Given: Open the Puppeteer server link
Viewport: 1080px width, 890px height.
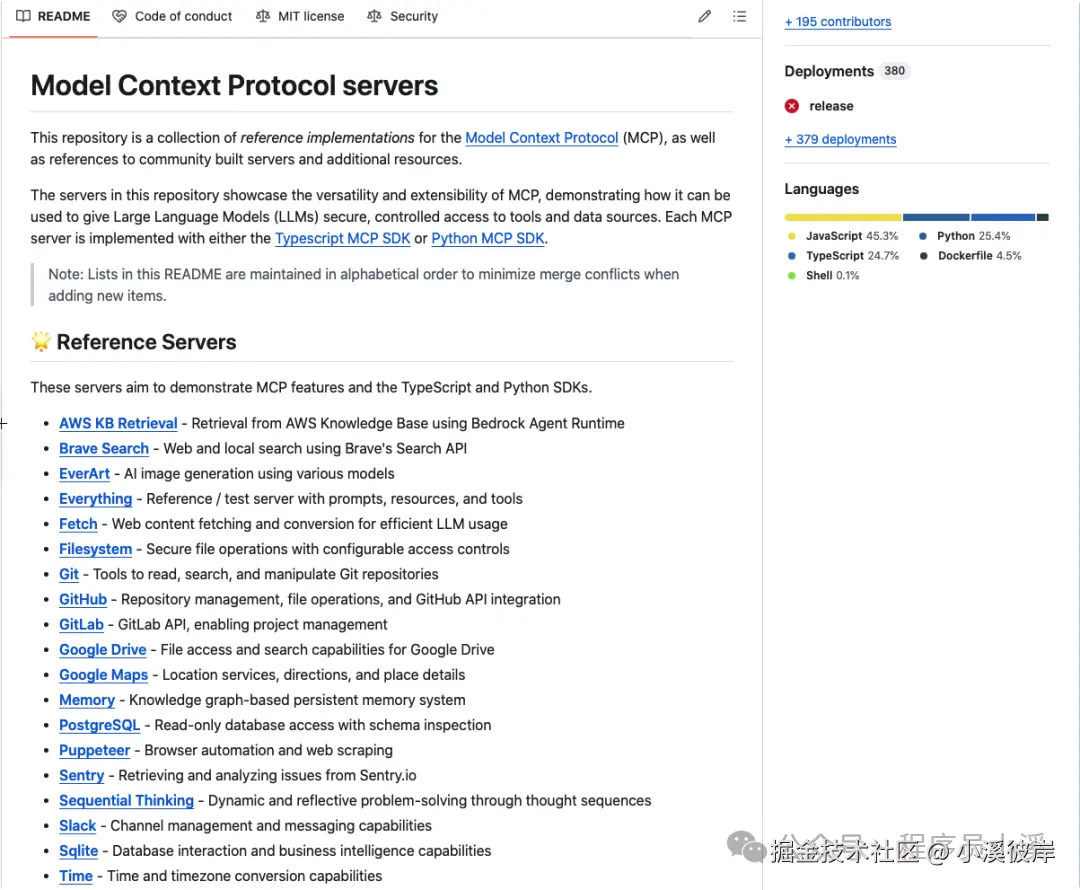Looking at the screenshot, I should tap(94, 750).
